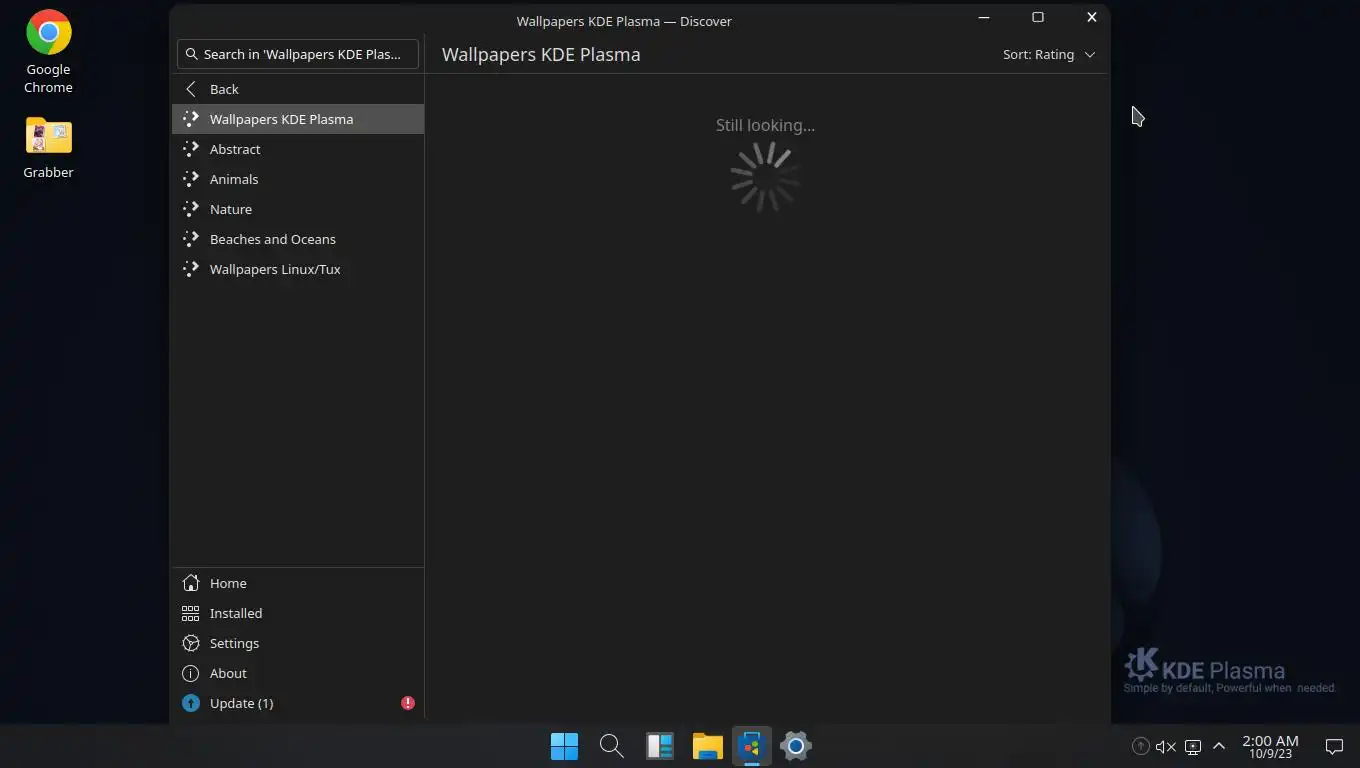This screenshot has height=768, width=1360.
Task: Click the About info icon
Action: 191,673
